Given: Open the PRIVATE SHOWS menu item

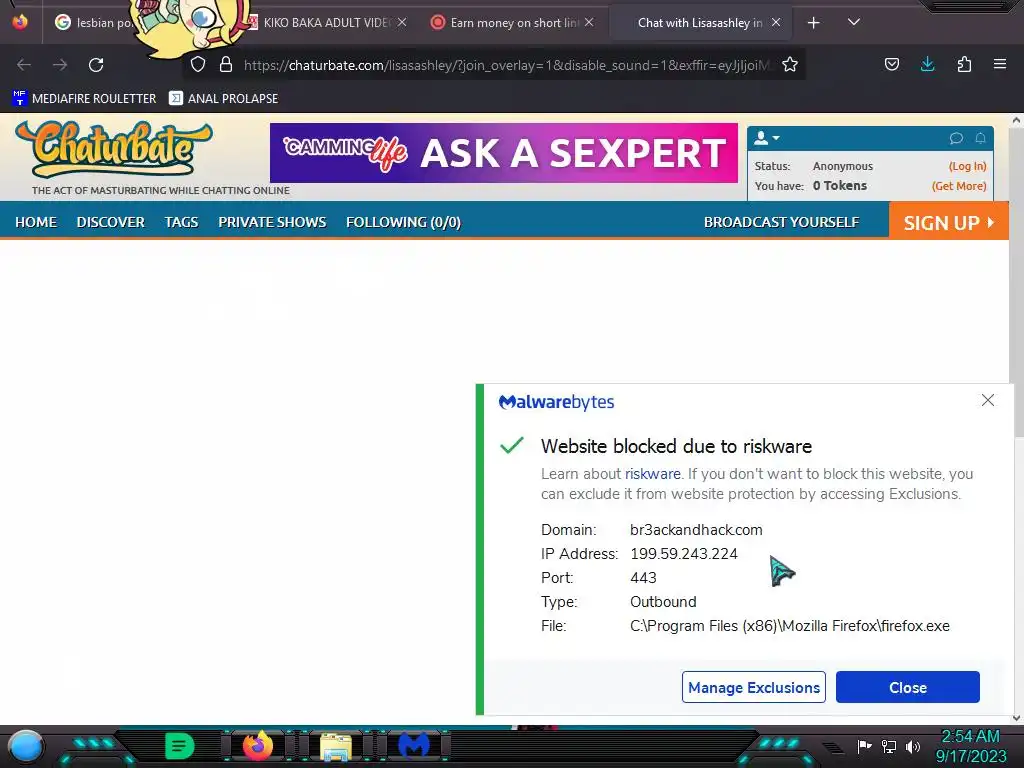Looking at the screenshot, I should [x=272, y=222].
